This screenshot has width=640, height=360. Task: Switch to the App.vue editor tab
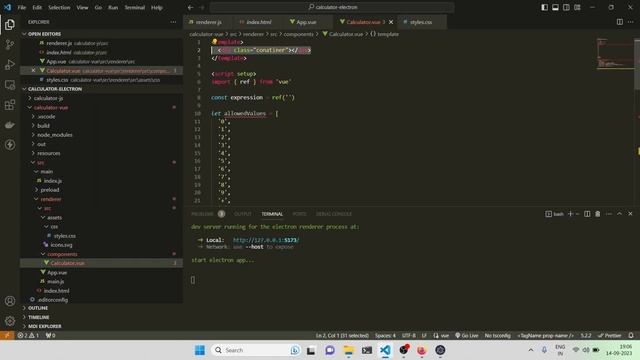coord(306,22)
